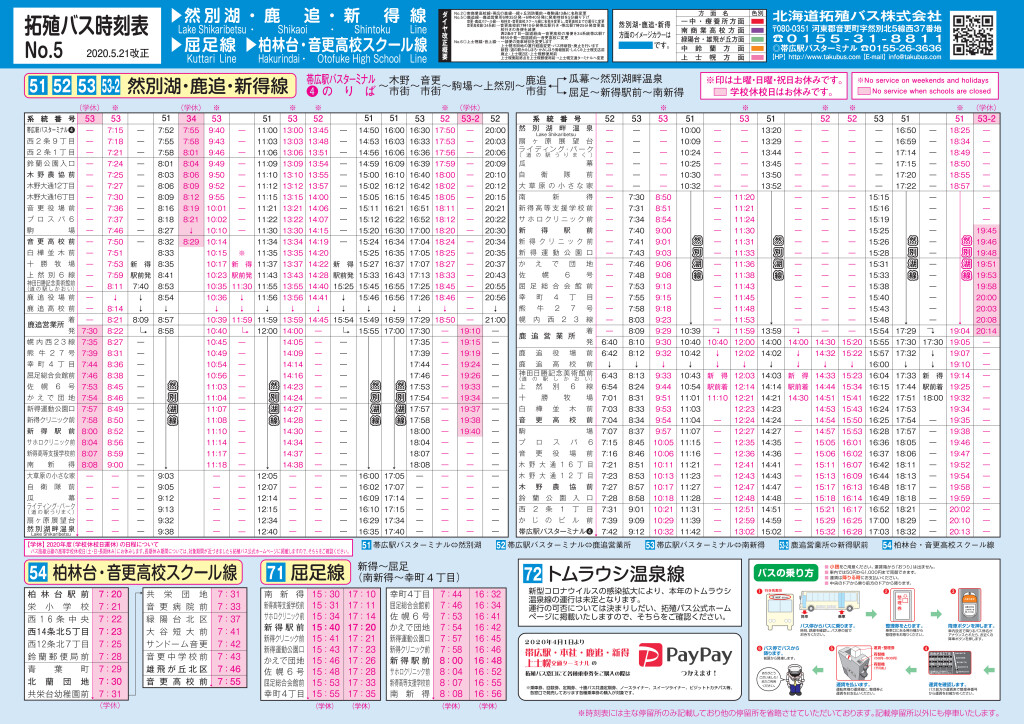Click legend badge 52 帯広駅バスターミナル⇔鹿追営業所

pos(501,544)
